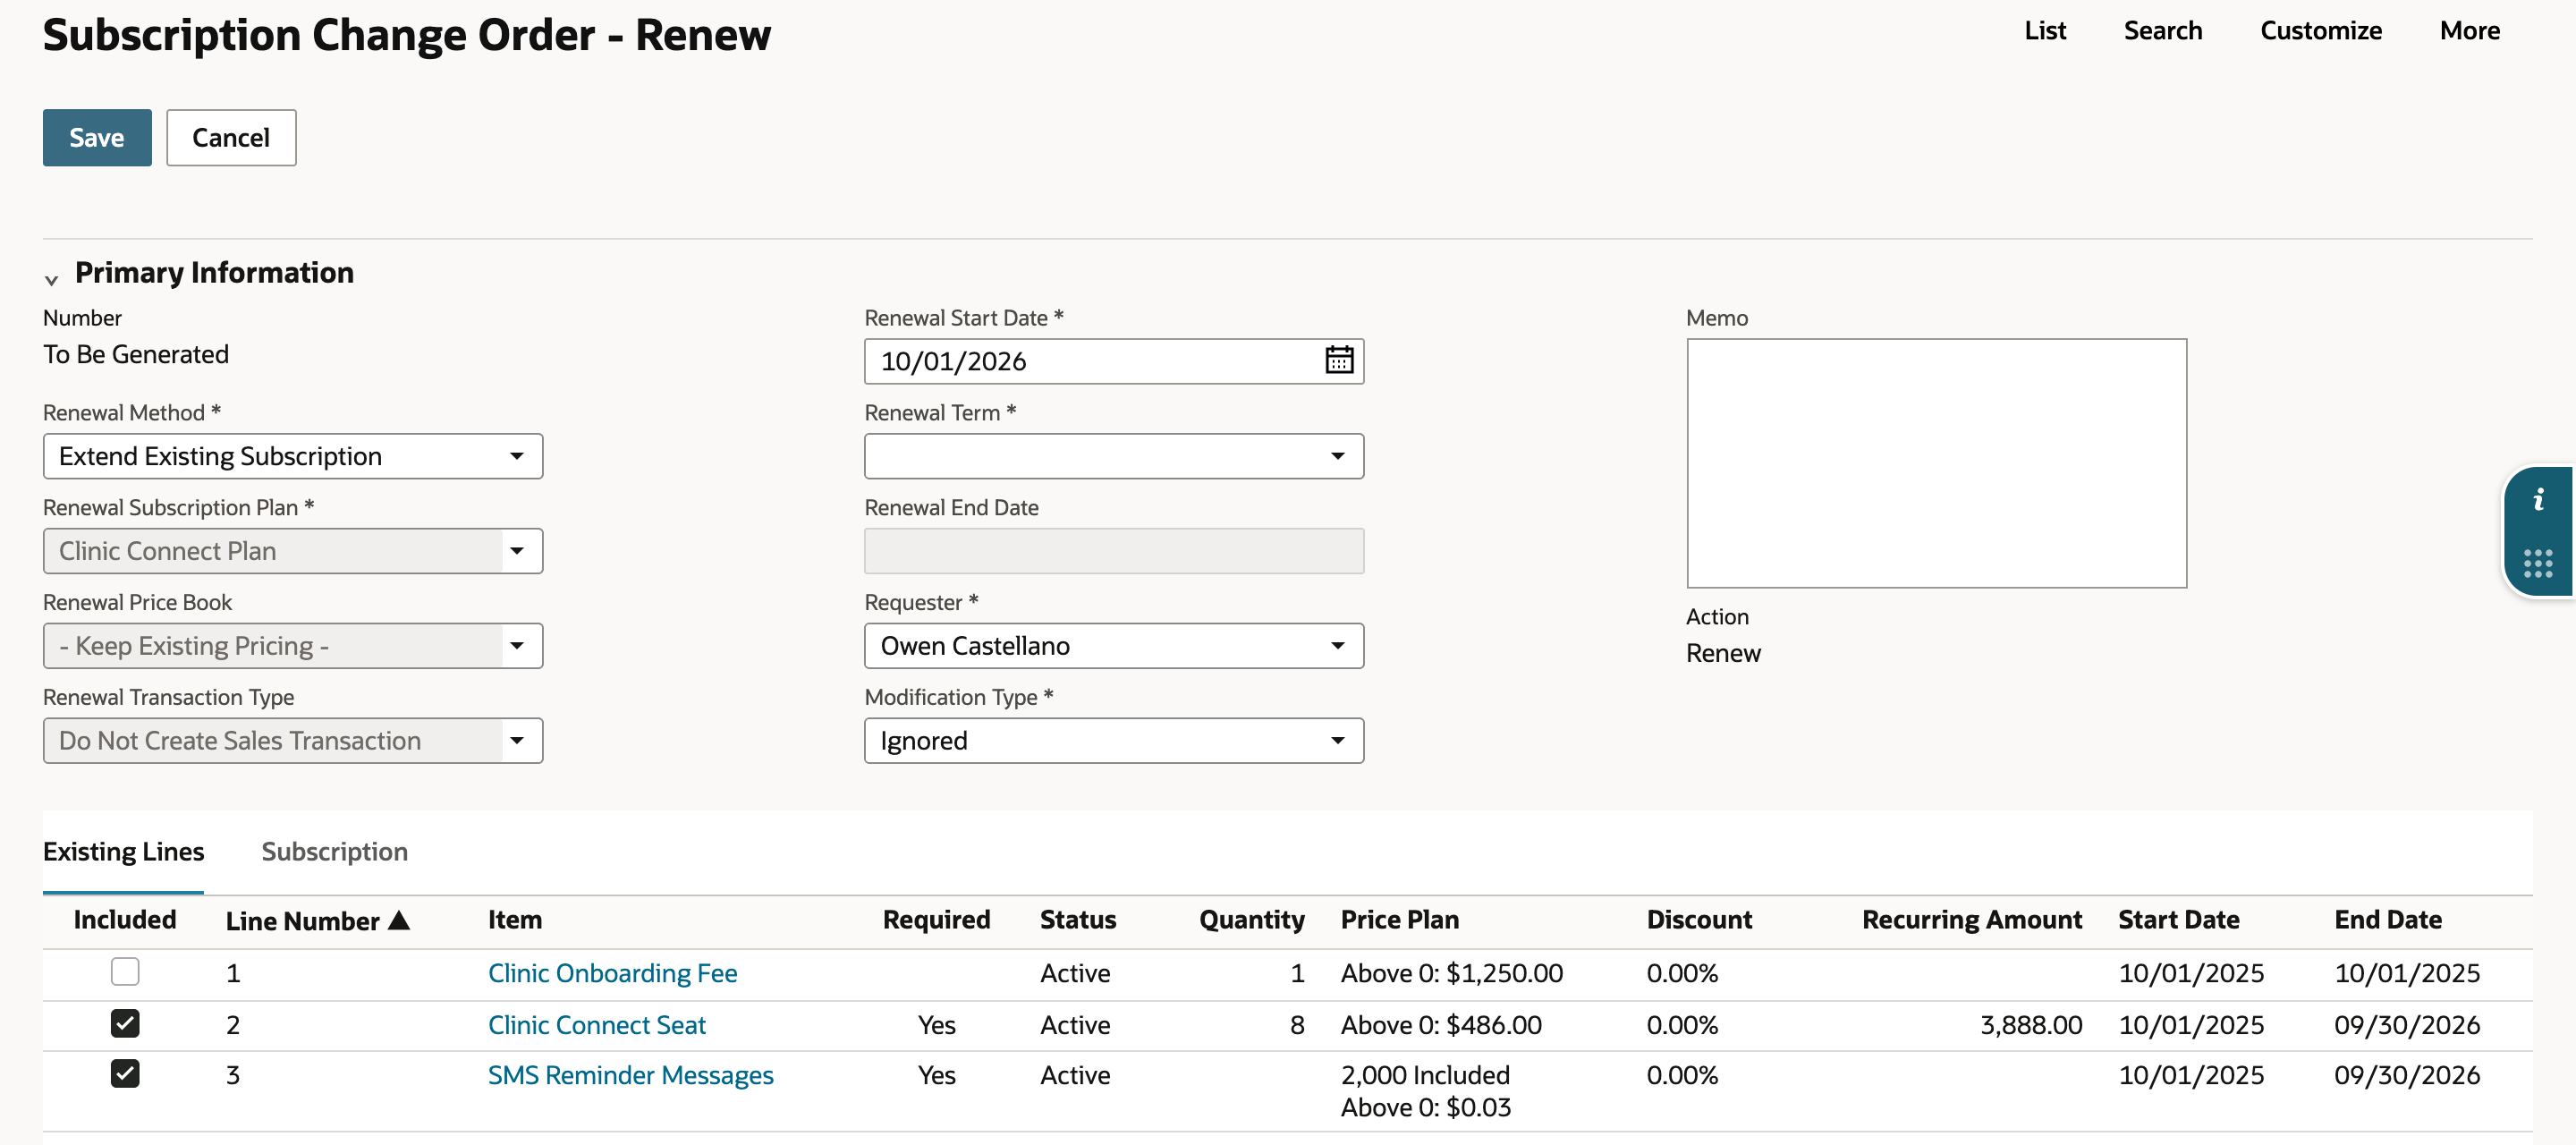Open the empty Renewal Term dropdown
The image size is (2576, 1145).
1114,456
